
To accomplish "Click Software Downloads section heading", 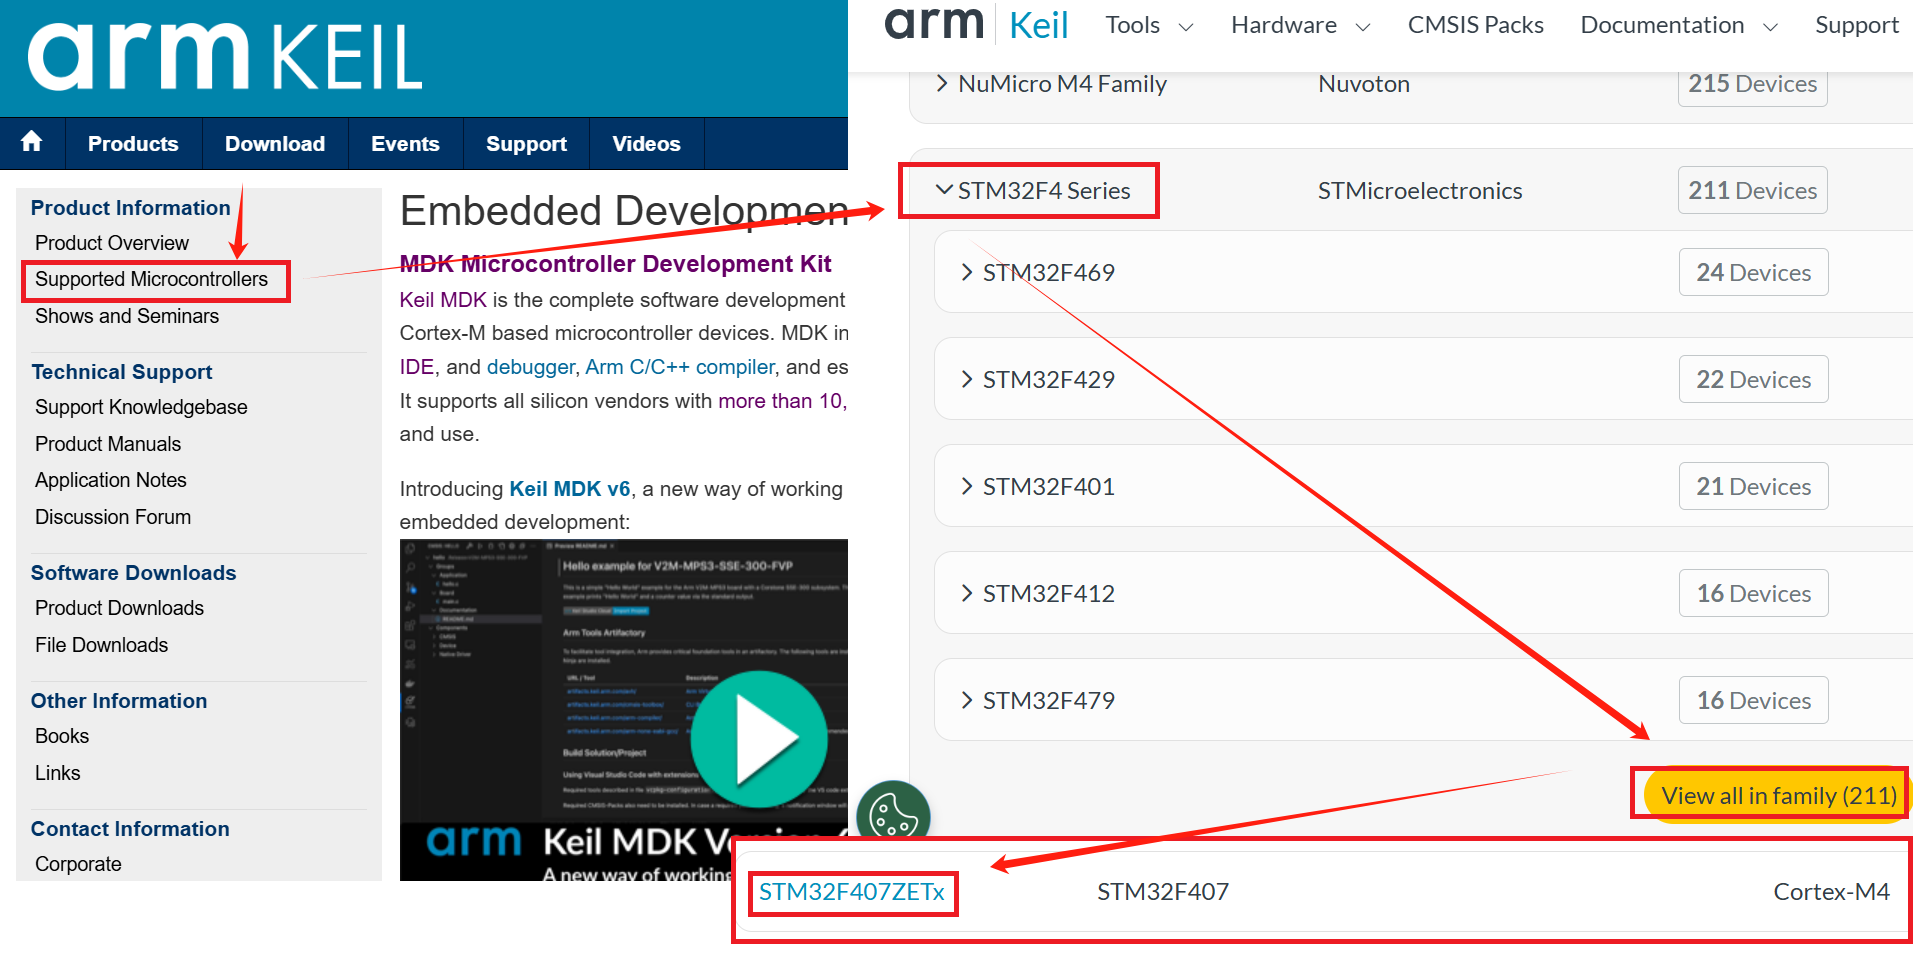I will 133,573.
